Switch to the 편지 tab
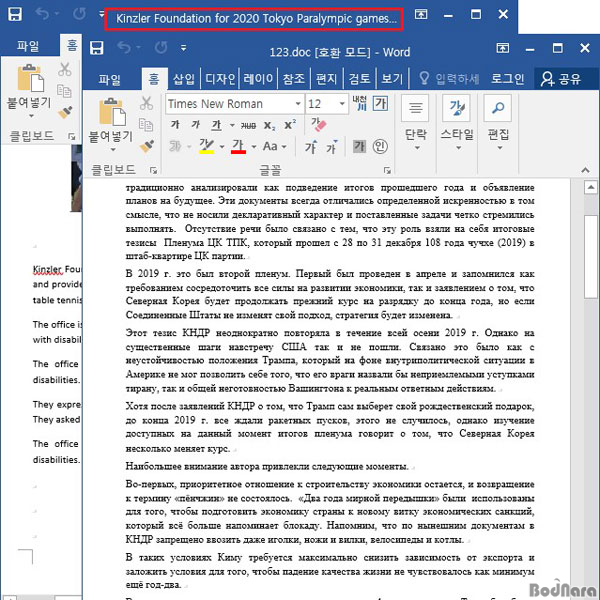Screen dimensions: 600x600 pyautogui.click(x=326, y=79)
